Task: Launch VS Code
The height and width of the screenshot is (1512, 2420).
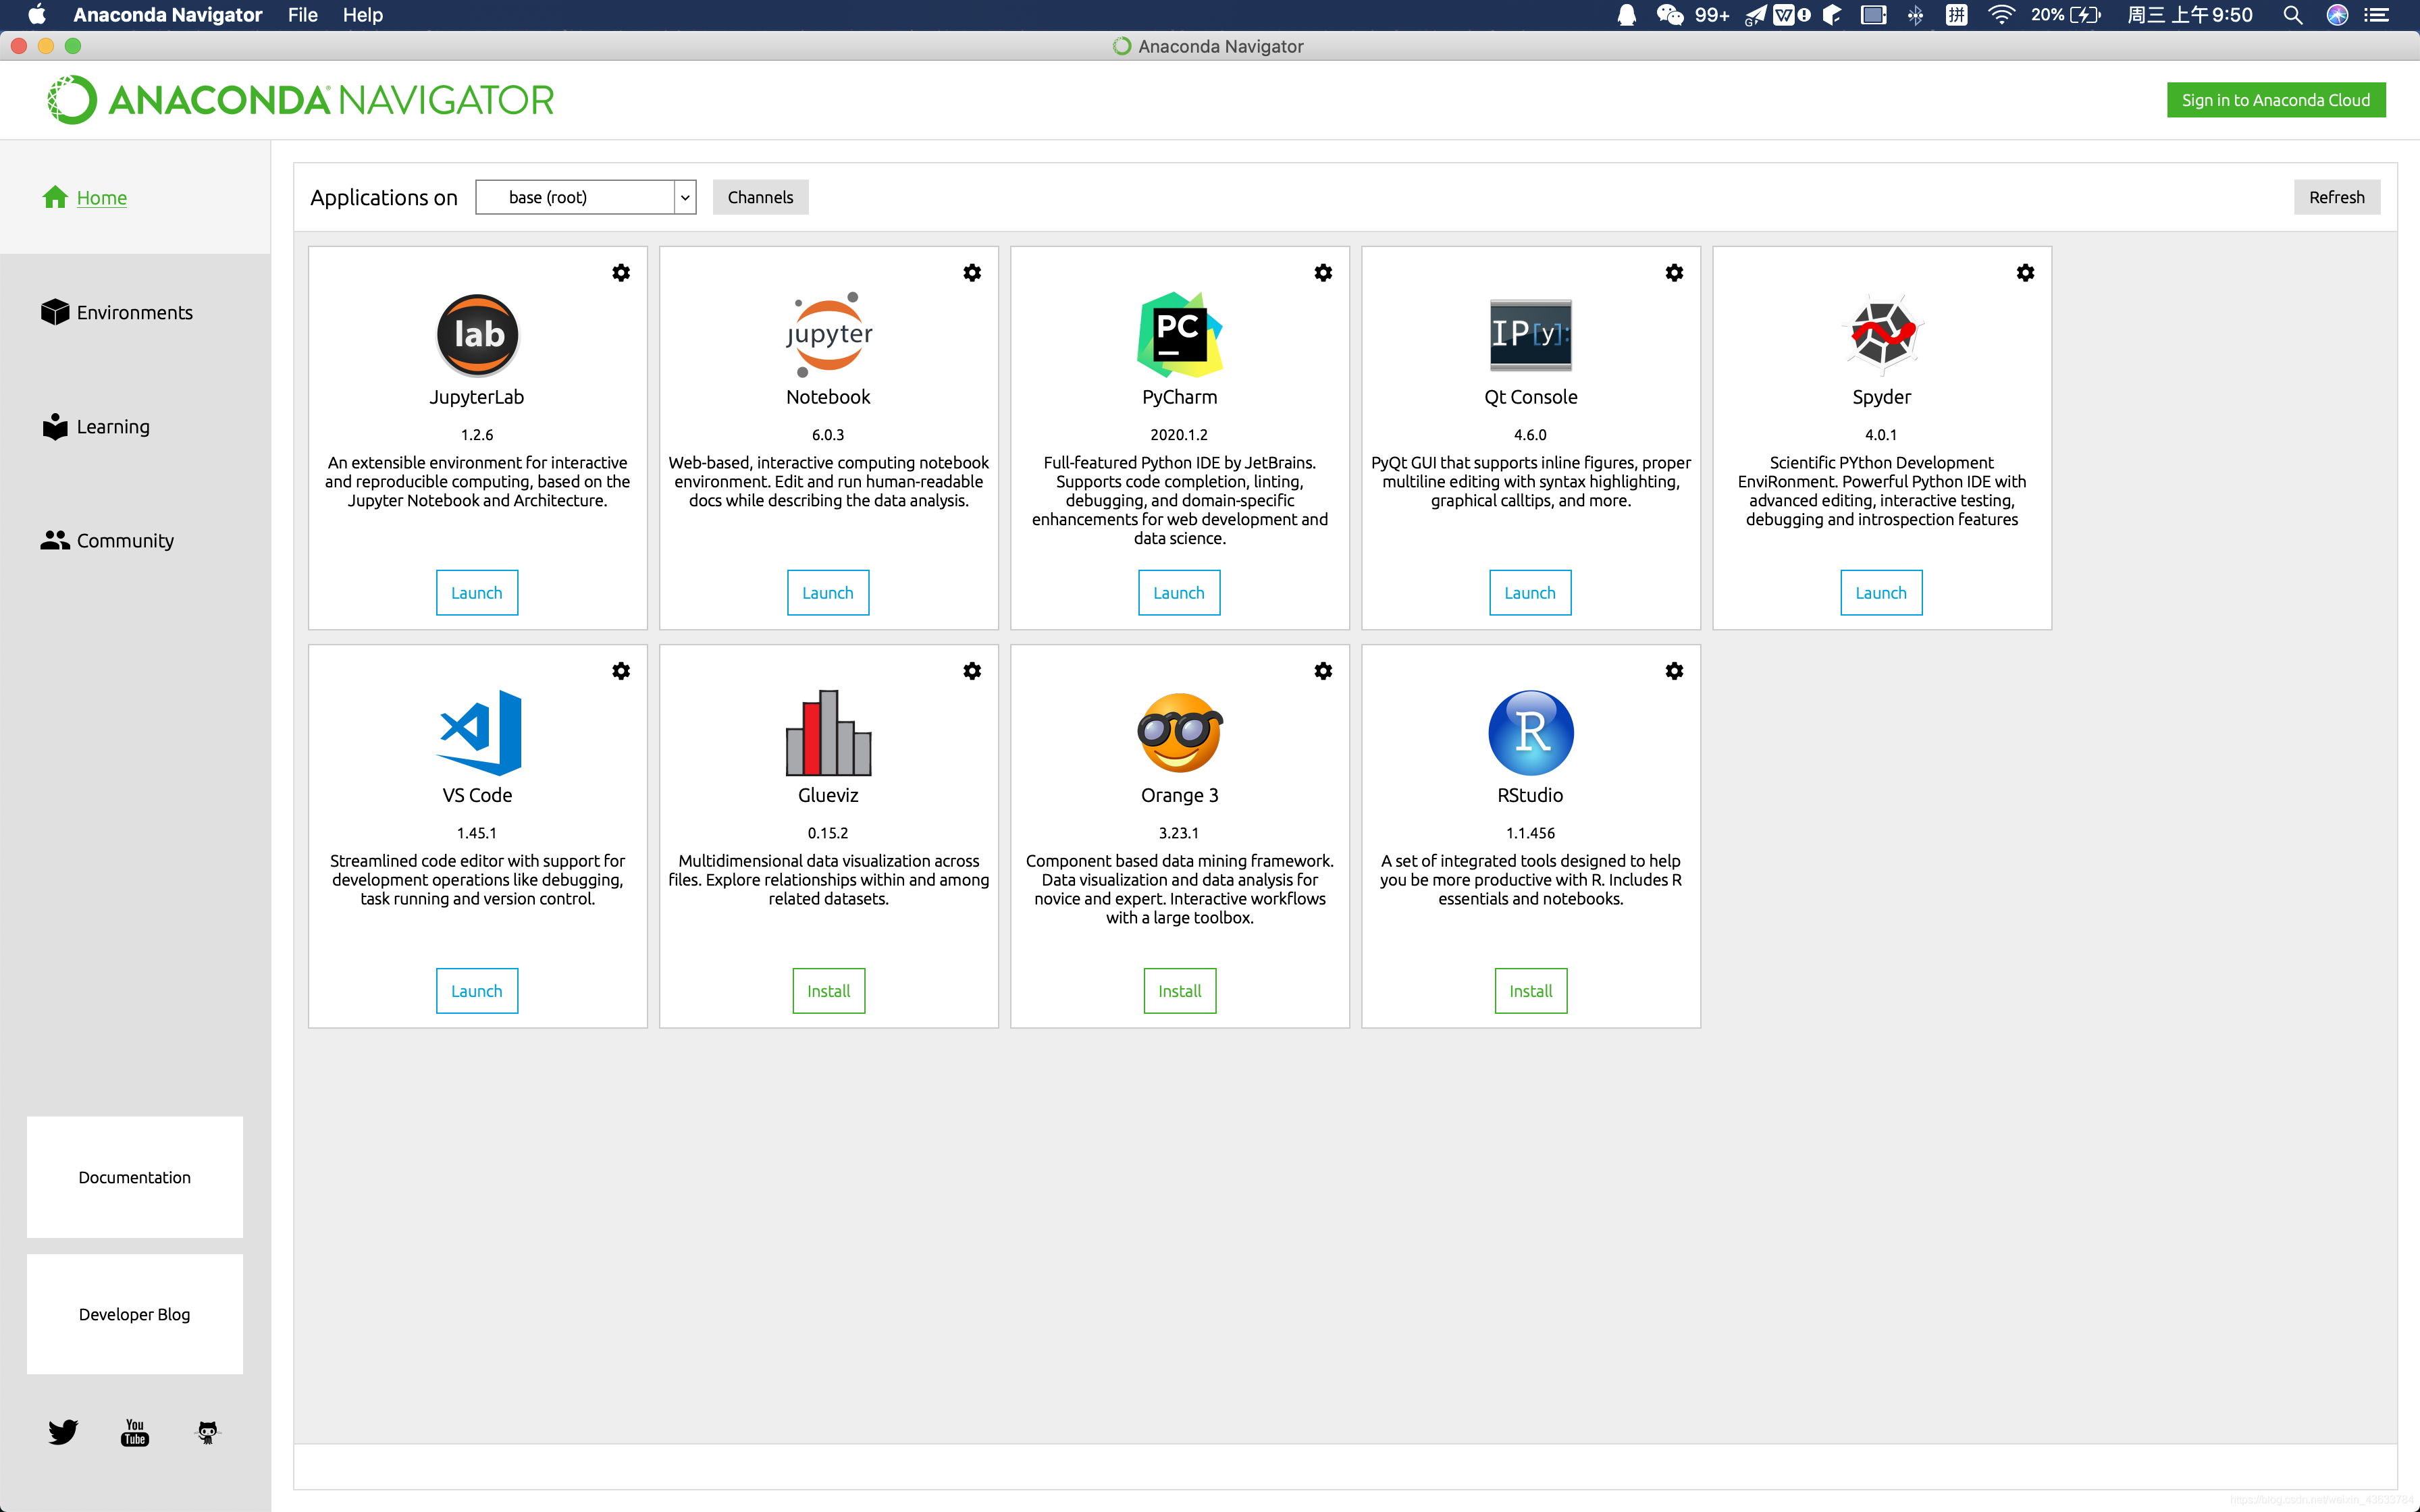Action: pyautogui.click(x=477, y=991)
